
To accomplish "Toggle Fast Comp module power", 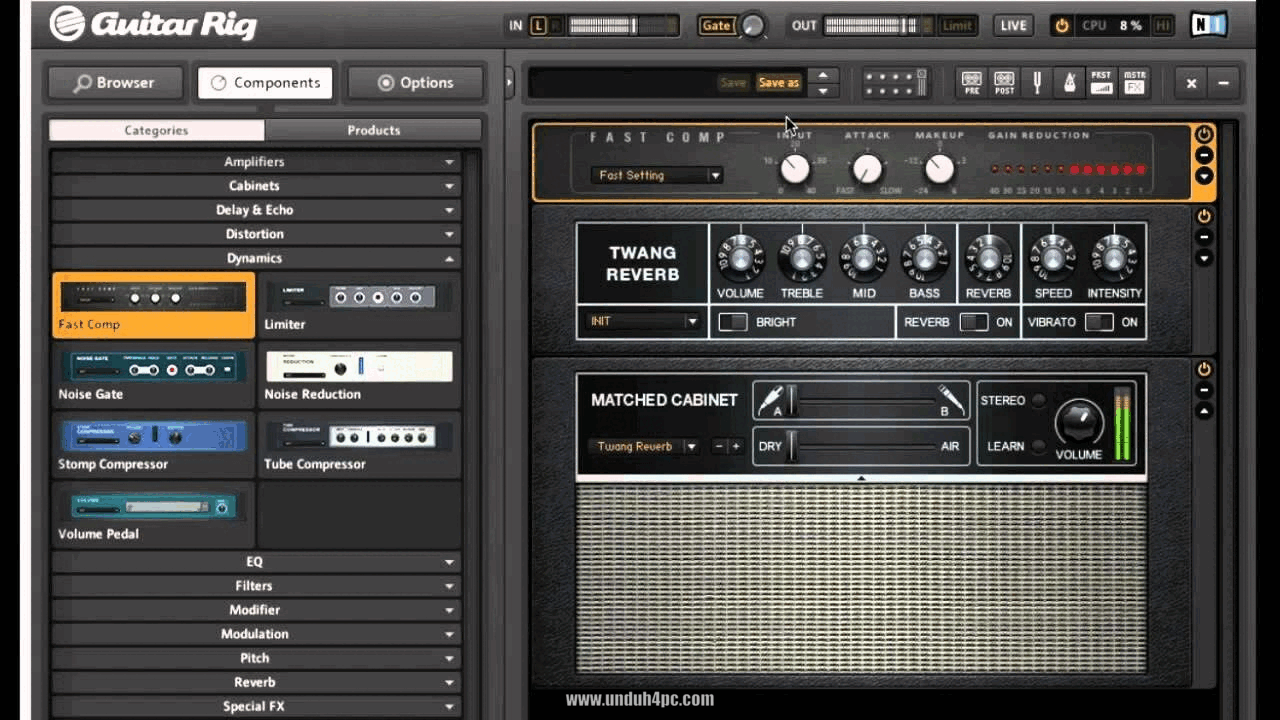I will click(x=1204, y=134).
